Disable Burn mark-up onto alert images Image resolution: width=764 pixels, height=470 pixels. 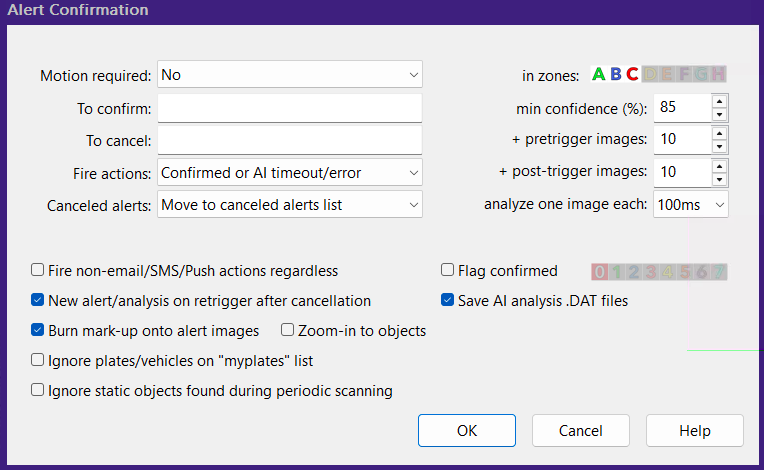(x=38, y=330)
